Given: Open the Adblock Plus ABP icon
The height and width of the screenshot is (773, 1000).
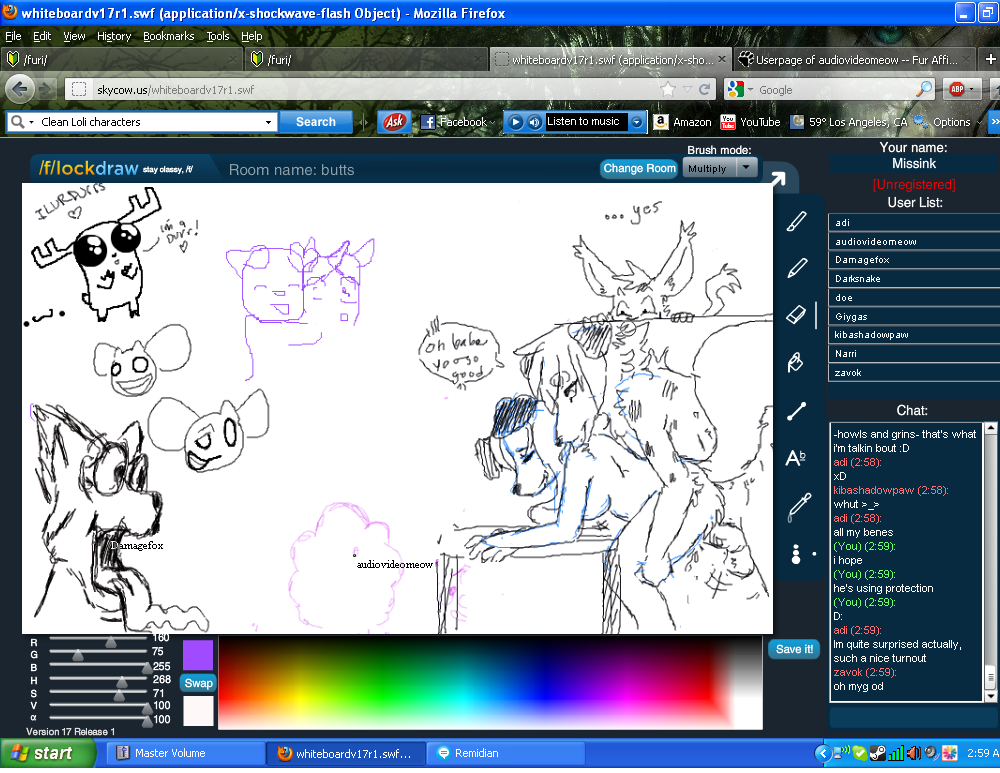Looking at the screenshot, I should tap(957, 89).
